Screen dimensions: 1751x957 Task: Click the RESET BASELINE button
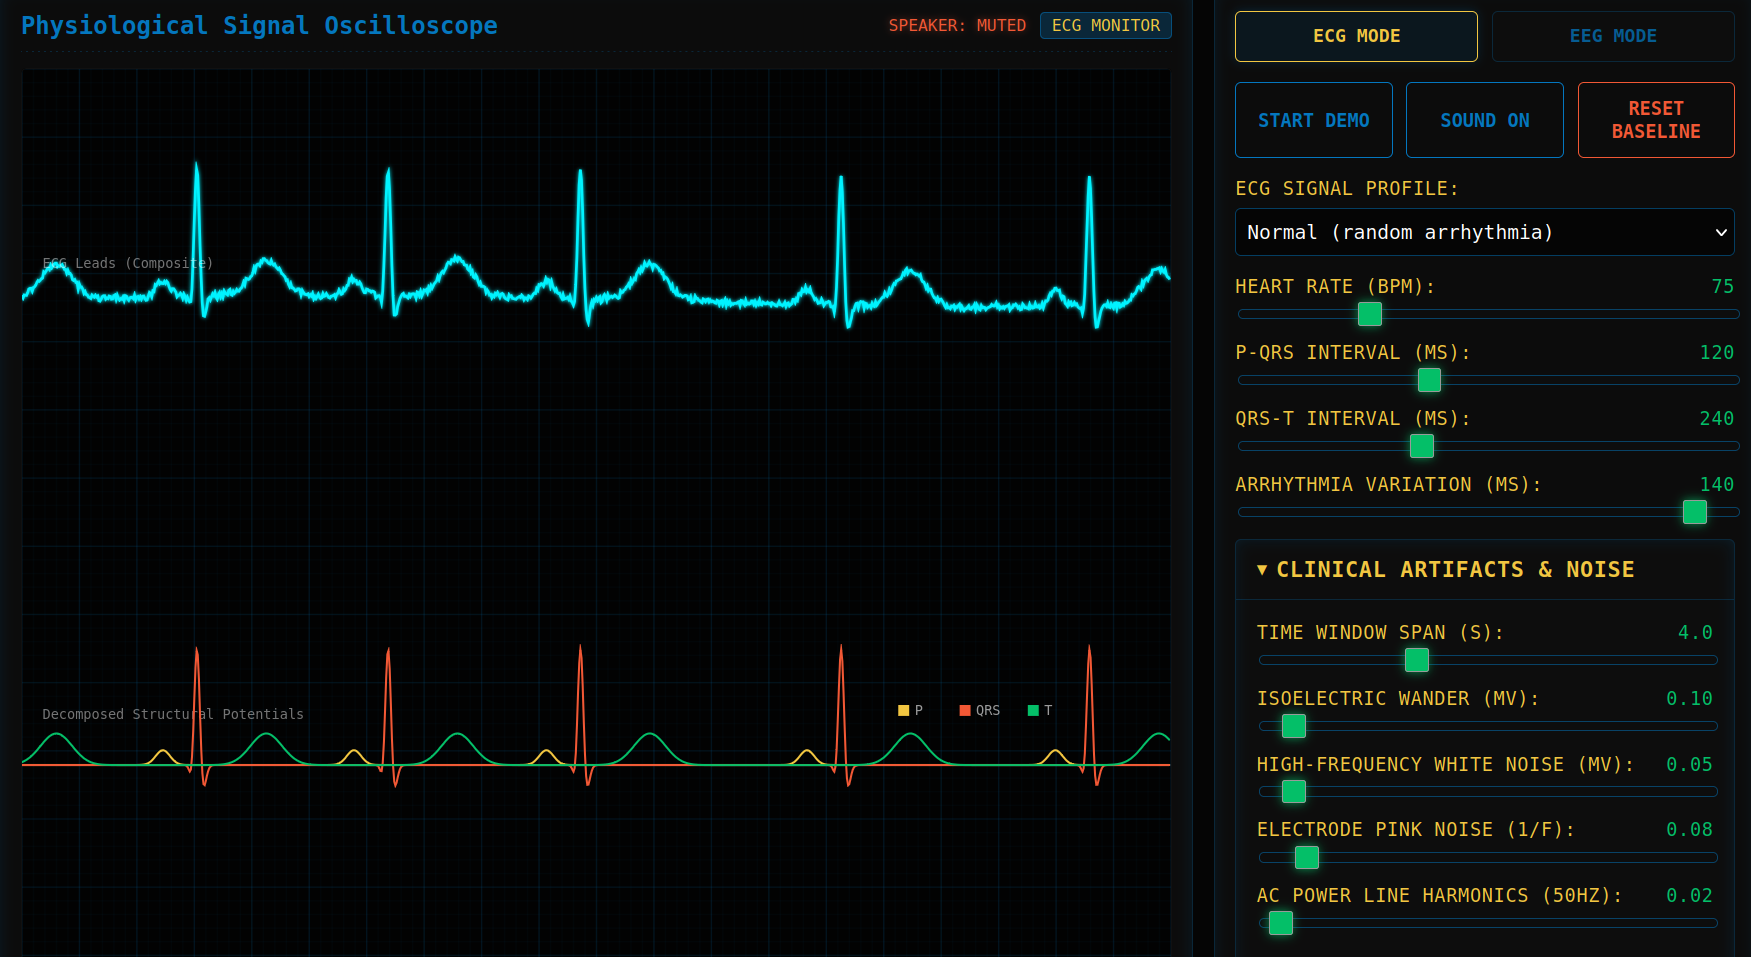(x=1656, y=120)
